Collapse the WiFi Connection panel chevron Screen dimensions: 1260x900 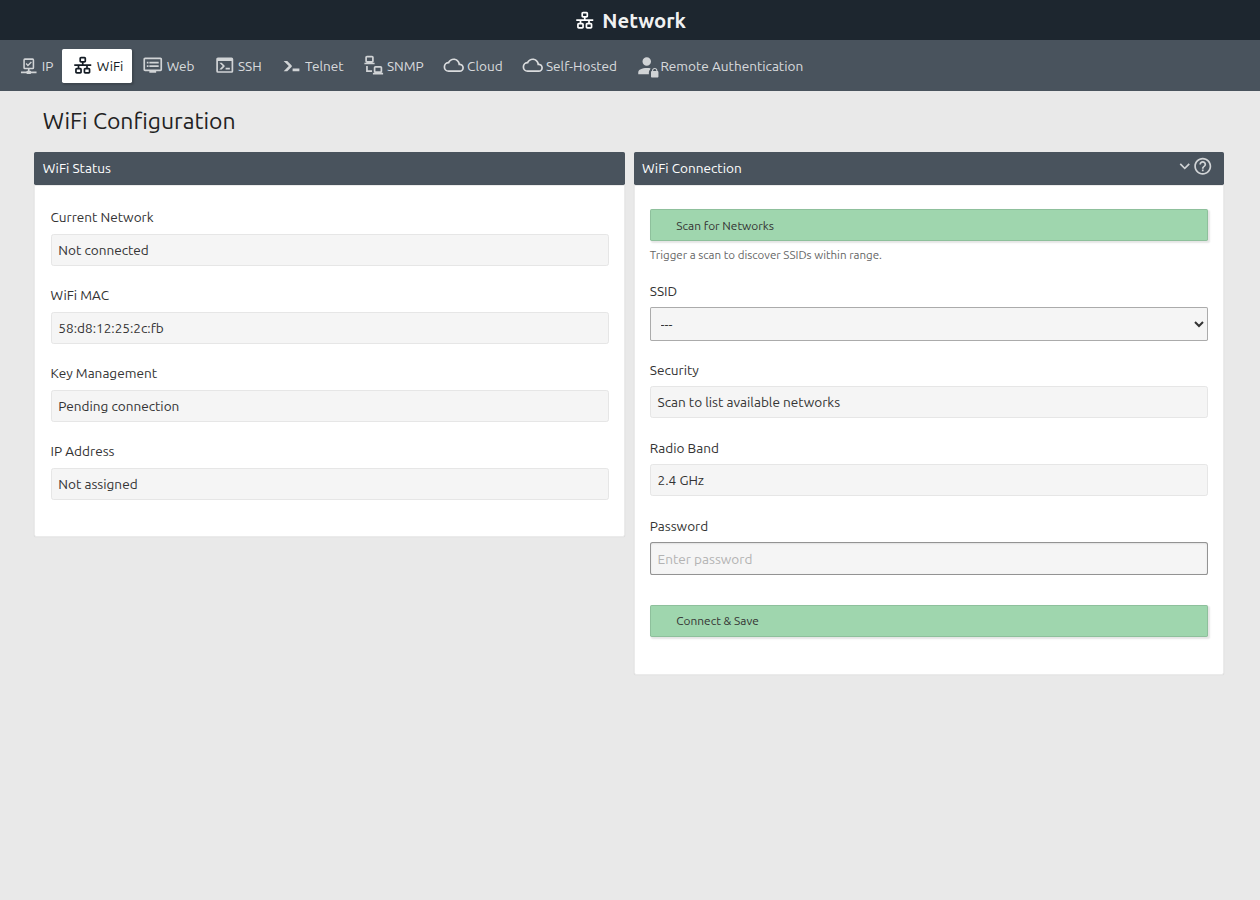tap(1184, 166)
